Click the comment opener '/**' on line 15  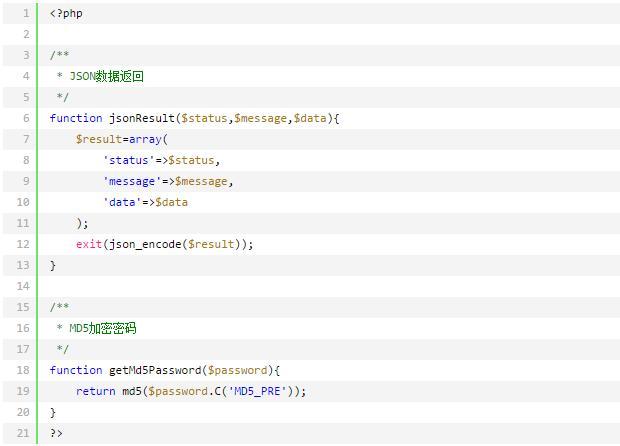tap(59, 307)
